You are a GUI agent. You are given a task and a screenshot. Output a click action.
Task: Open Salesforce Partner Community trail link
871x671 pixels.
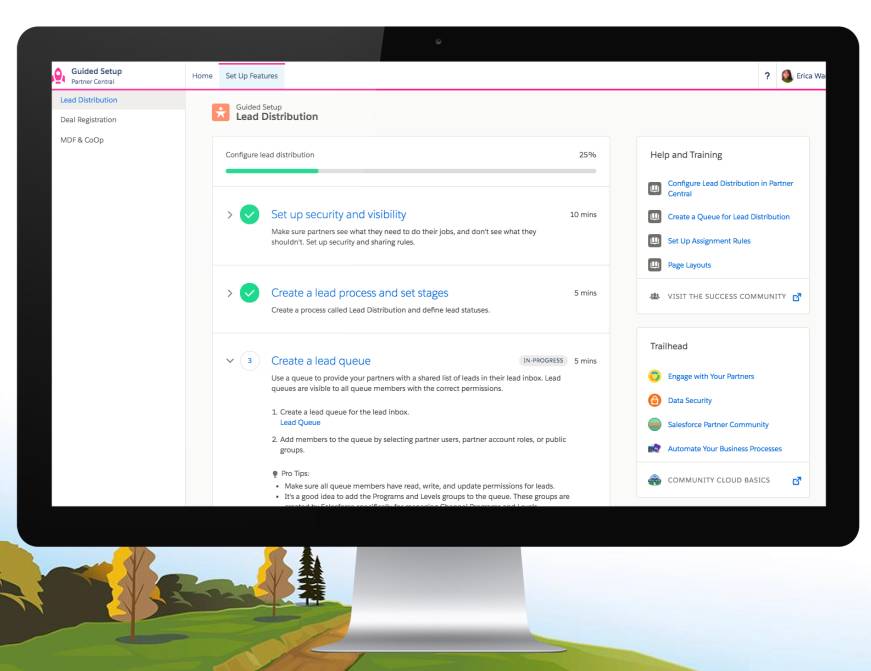(718, 424)
